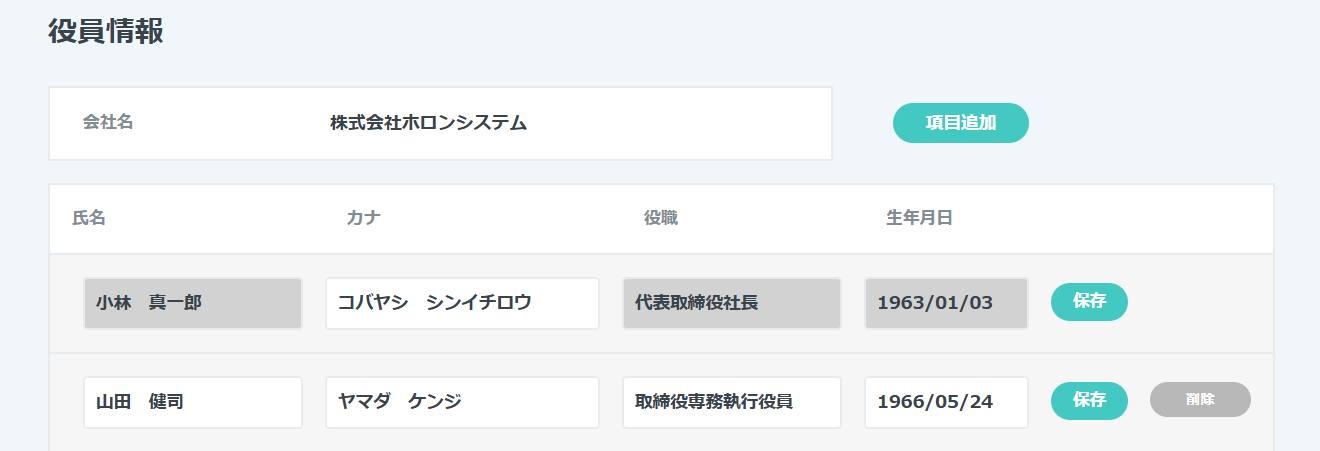The image size is (1320, 451).
Task: Select the 代表取締役社長 position field
Action: pos(731,303)
